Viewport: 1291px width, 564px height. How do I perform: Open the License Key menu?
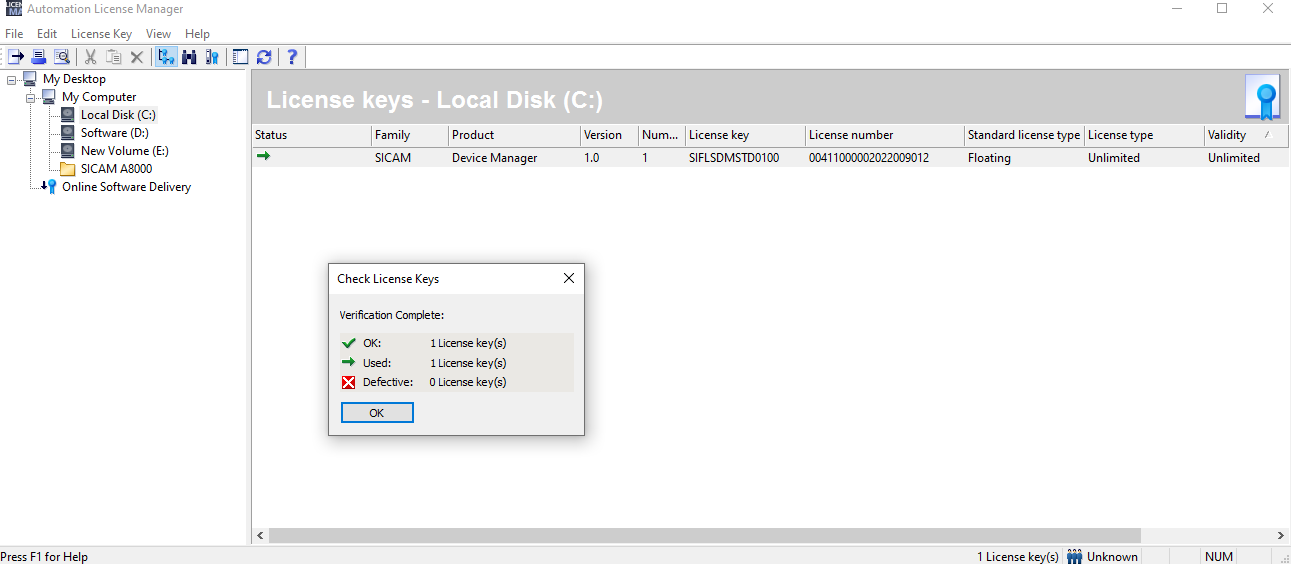pos(101,34)
